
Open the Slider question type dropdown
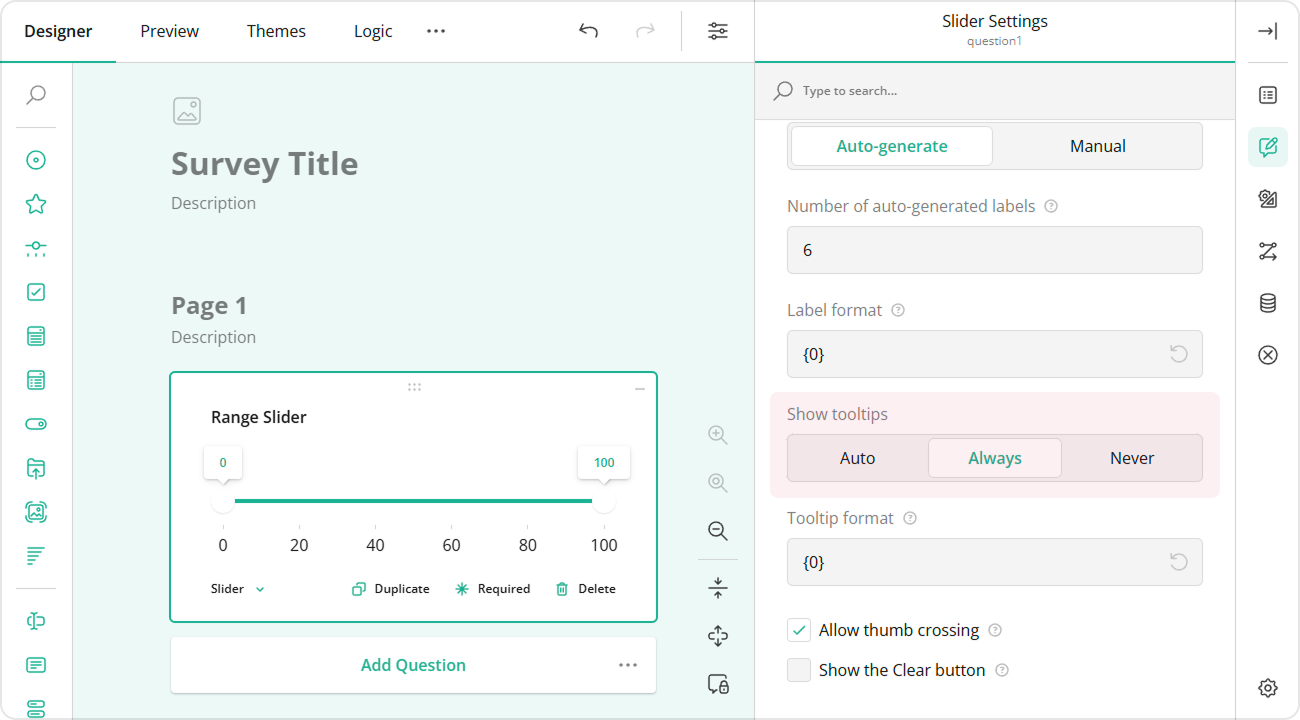coord(237,589)
